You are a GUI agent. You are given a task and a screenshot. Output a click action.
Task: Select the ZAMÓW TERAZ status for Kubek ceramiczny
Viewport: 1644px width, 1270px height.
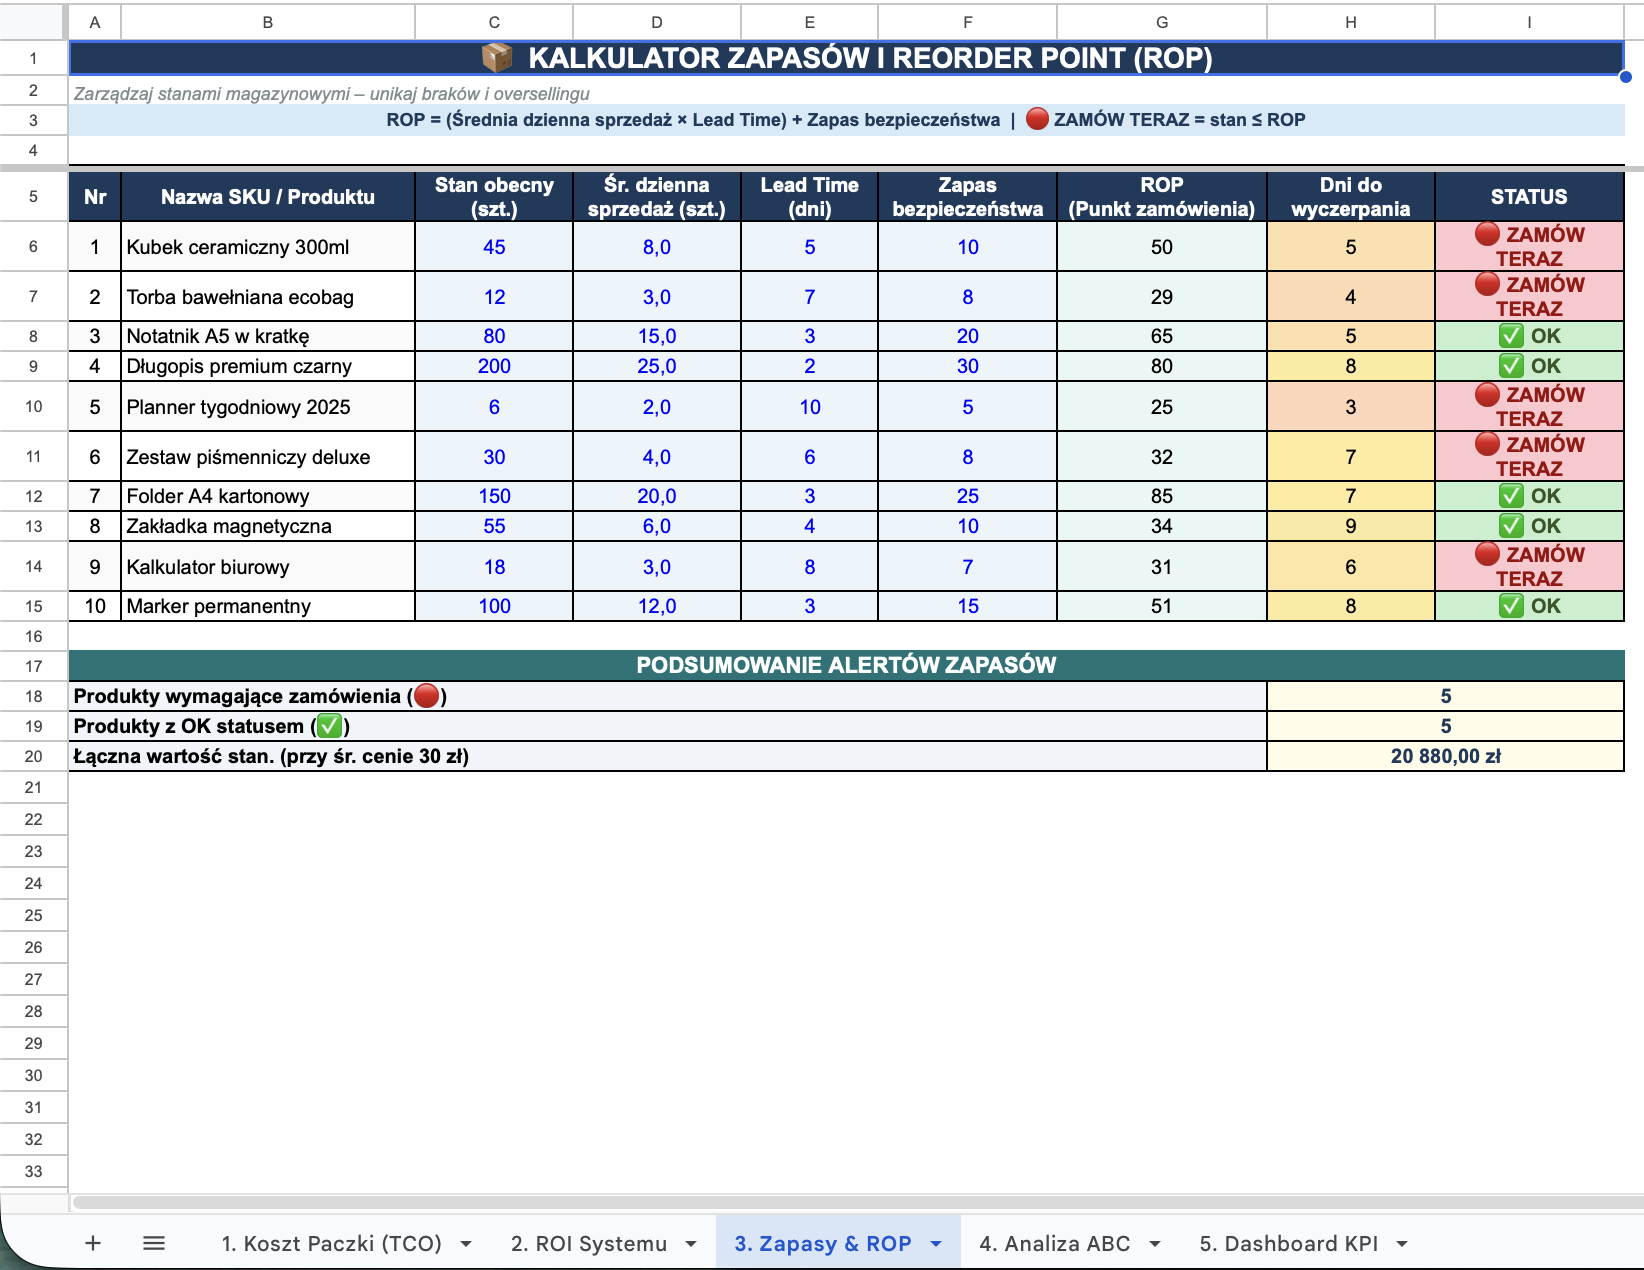1528,247
